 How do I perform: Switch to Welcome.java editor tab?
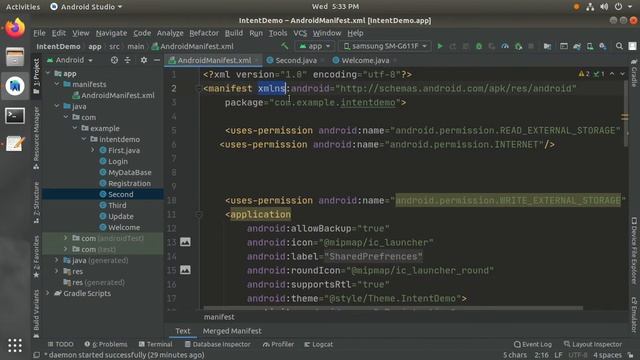(365, 60)
